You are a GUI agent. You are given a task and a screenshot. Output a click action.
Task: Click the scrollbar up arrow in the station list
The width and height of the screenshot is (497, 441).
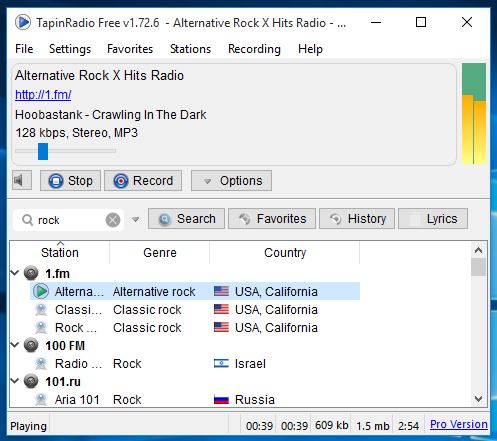(479, 250)
